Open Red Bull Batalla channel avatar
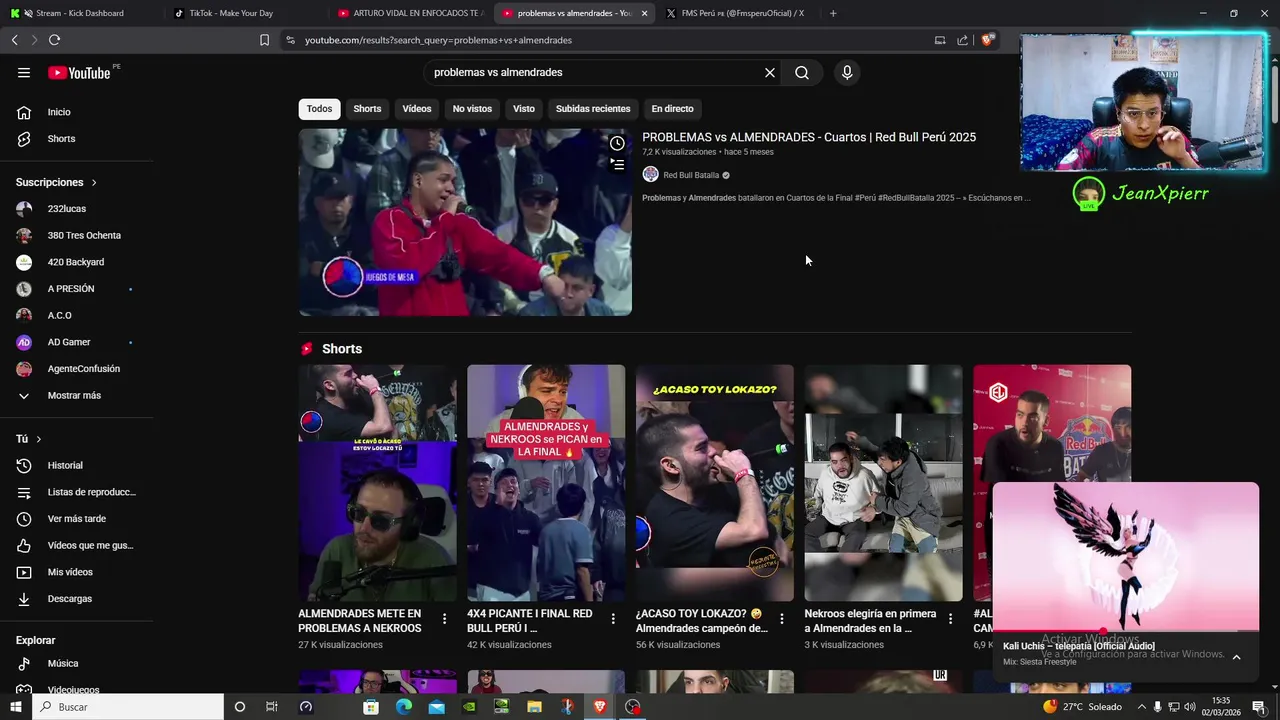 650,175
